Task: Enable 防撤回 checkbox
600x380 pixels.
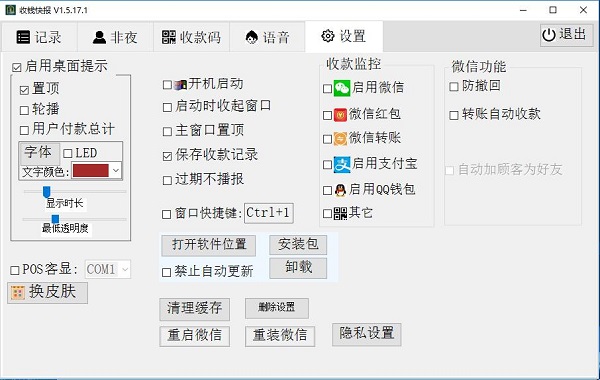Action: [454, 87]
